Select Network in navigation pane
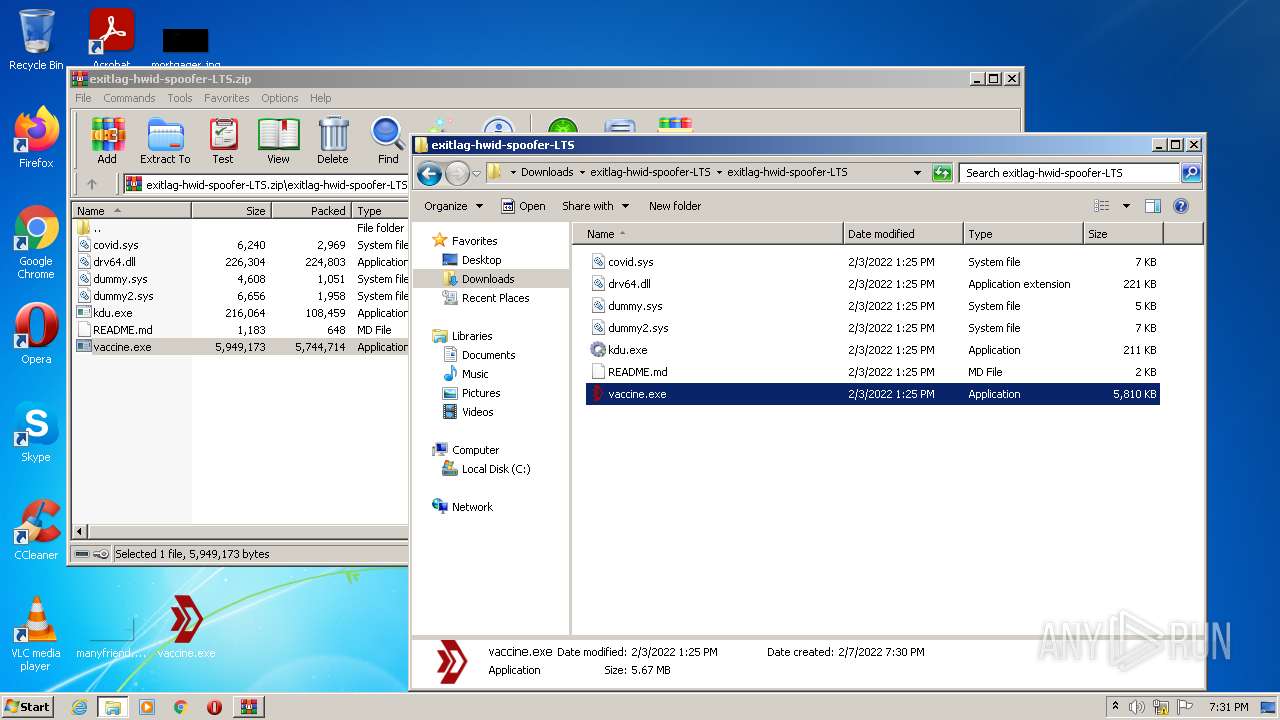The width and height of the screenshot is (1280, 720). pos(472,507)
